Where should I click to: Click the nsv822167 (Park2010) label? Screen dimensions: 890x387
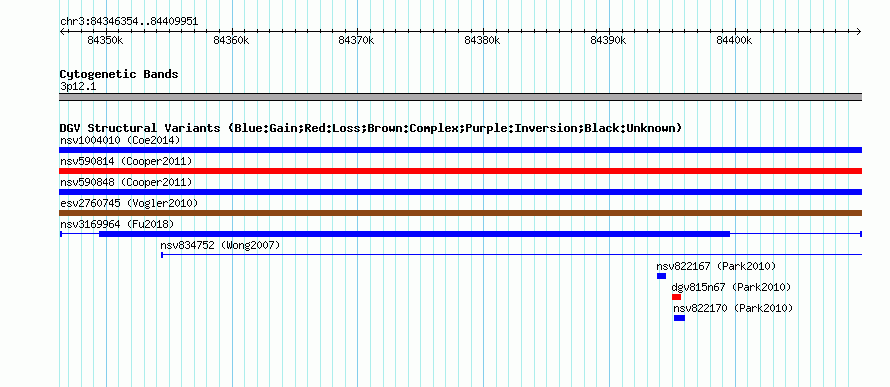pos(716,266)
